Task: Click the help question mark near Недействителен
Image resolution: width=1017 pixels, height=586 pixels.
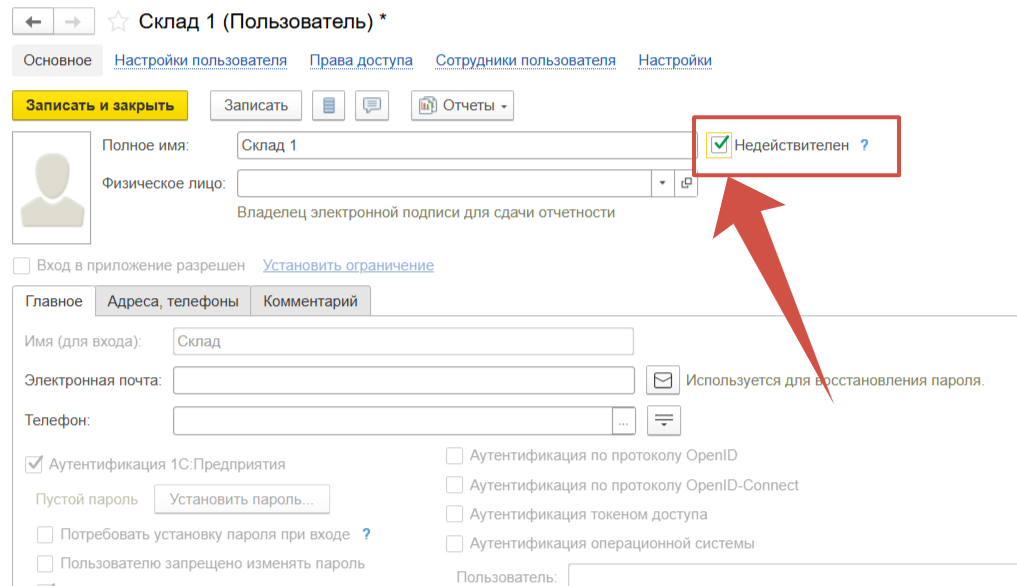Action: (x=865, y=145)
